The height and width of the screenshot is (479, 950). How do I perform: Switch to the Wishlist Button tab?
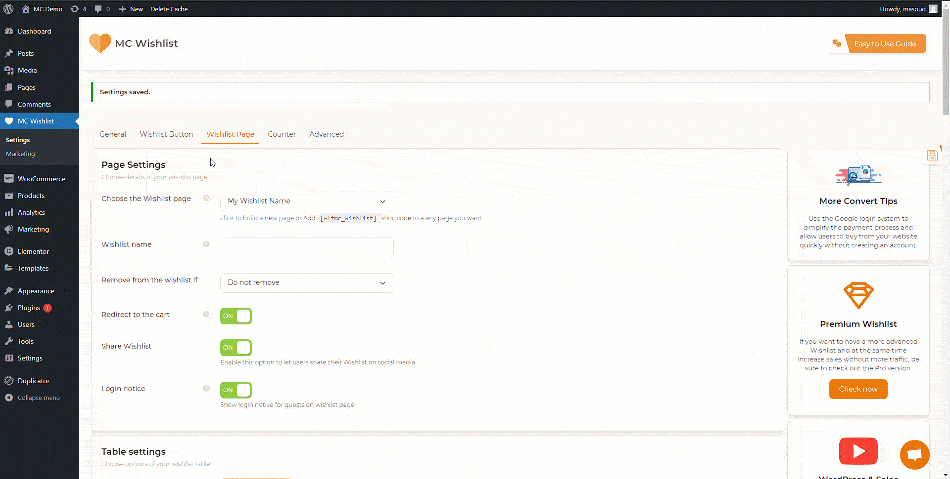tap(167, 134)
